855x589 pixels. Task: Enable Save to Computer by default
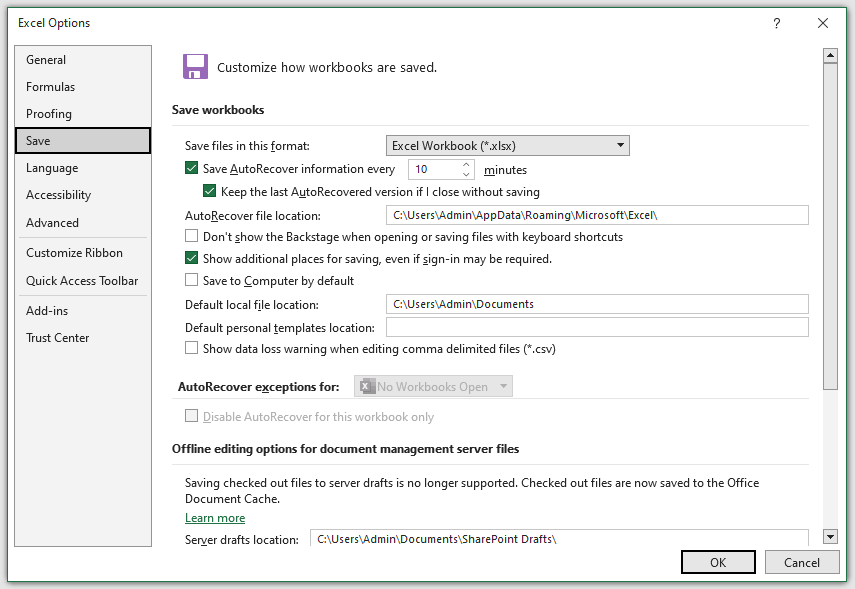tap(190, 281)
